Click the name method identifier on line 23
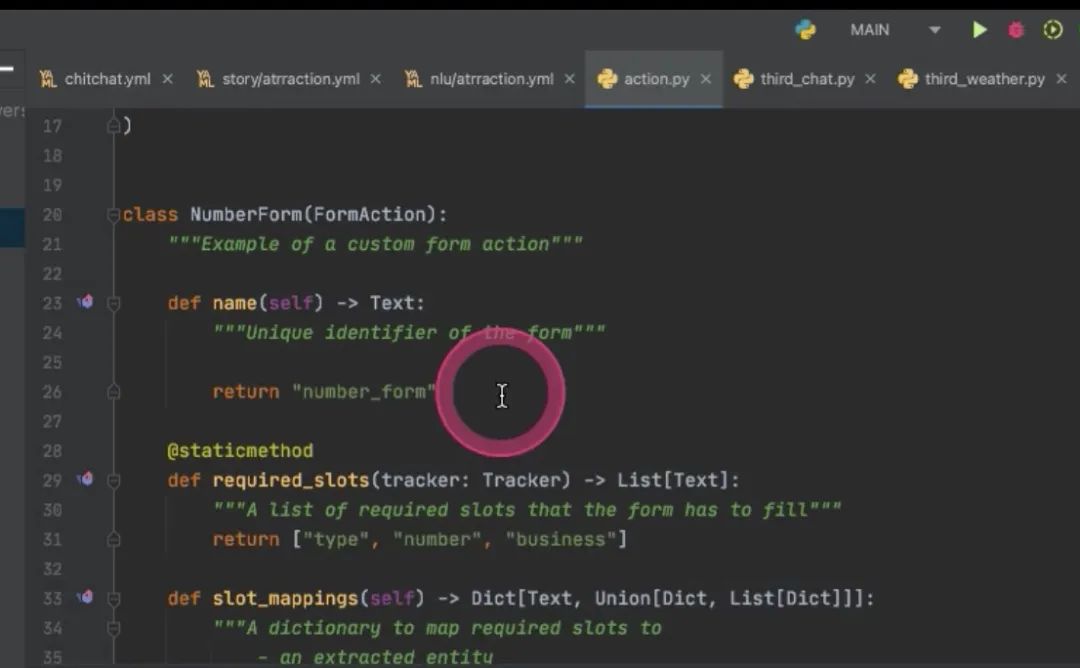The height and width of the screenshot is (668, 1080). click(234, 303)
